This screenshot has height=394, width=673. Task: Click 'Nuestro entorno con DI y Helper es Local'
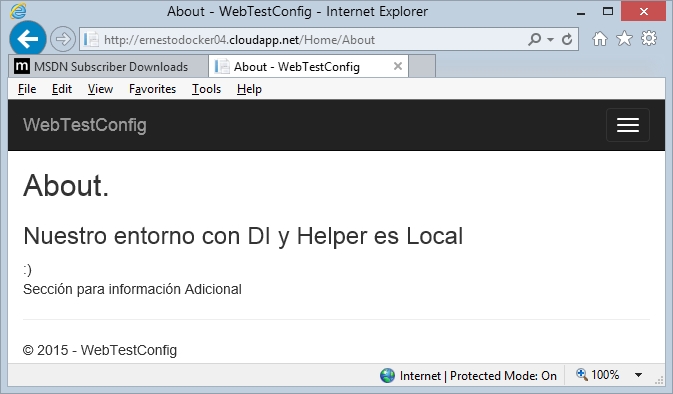(x=243, y=236)
